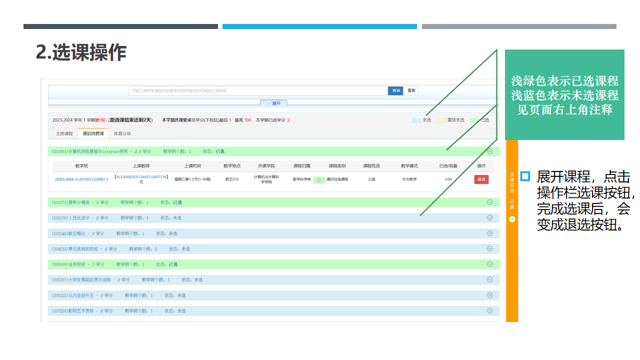640x360 pixels.
Task: Click the 已选/容量 column header
Action: pyautogui.click(x=448, y=166)
